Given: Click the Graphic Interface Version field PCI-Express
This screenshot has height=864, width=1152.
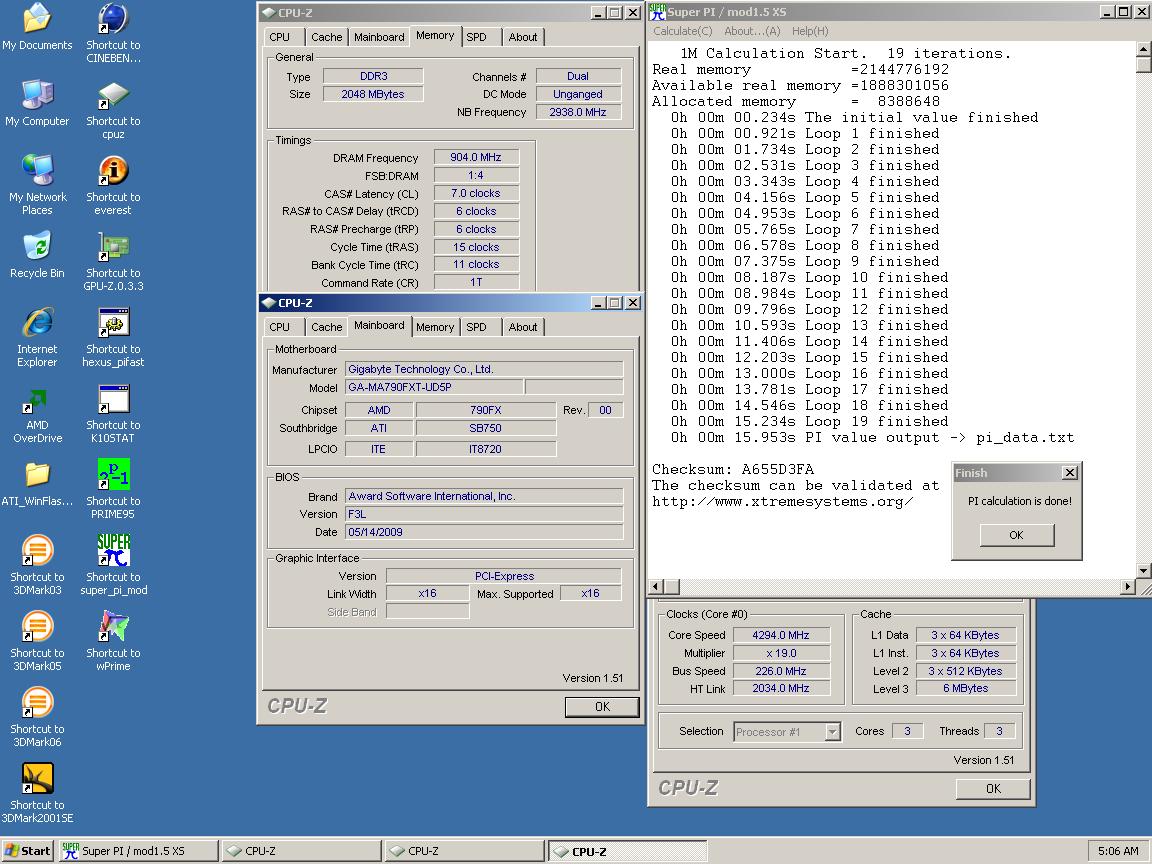Looking at the screenshot, I should pos(504,576).
